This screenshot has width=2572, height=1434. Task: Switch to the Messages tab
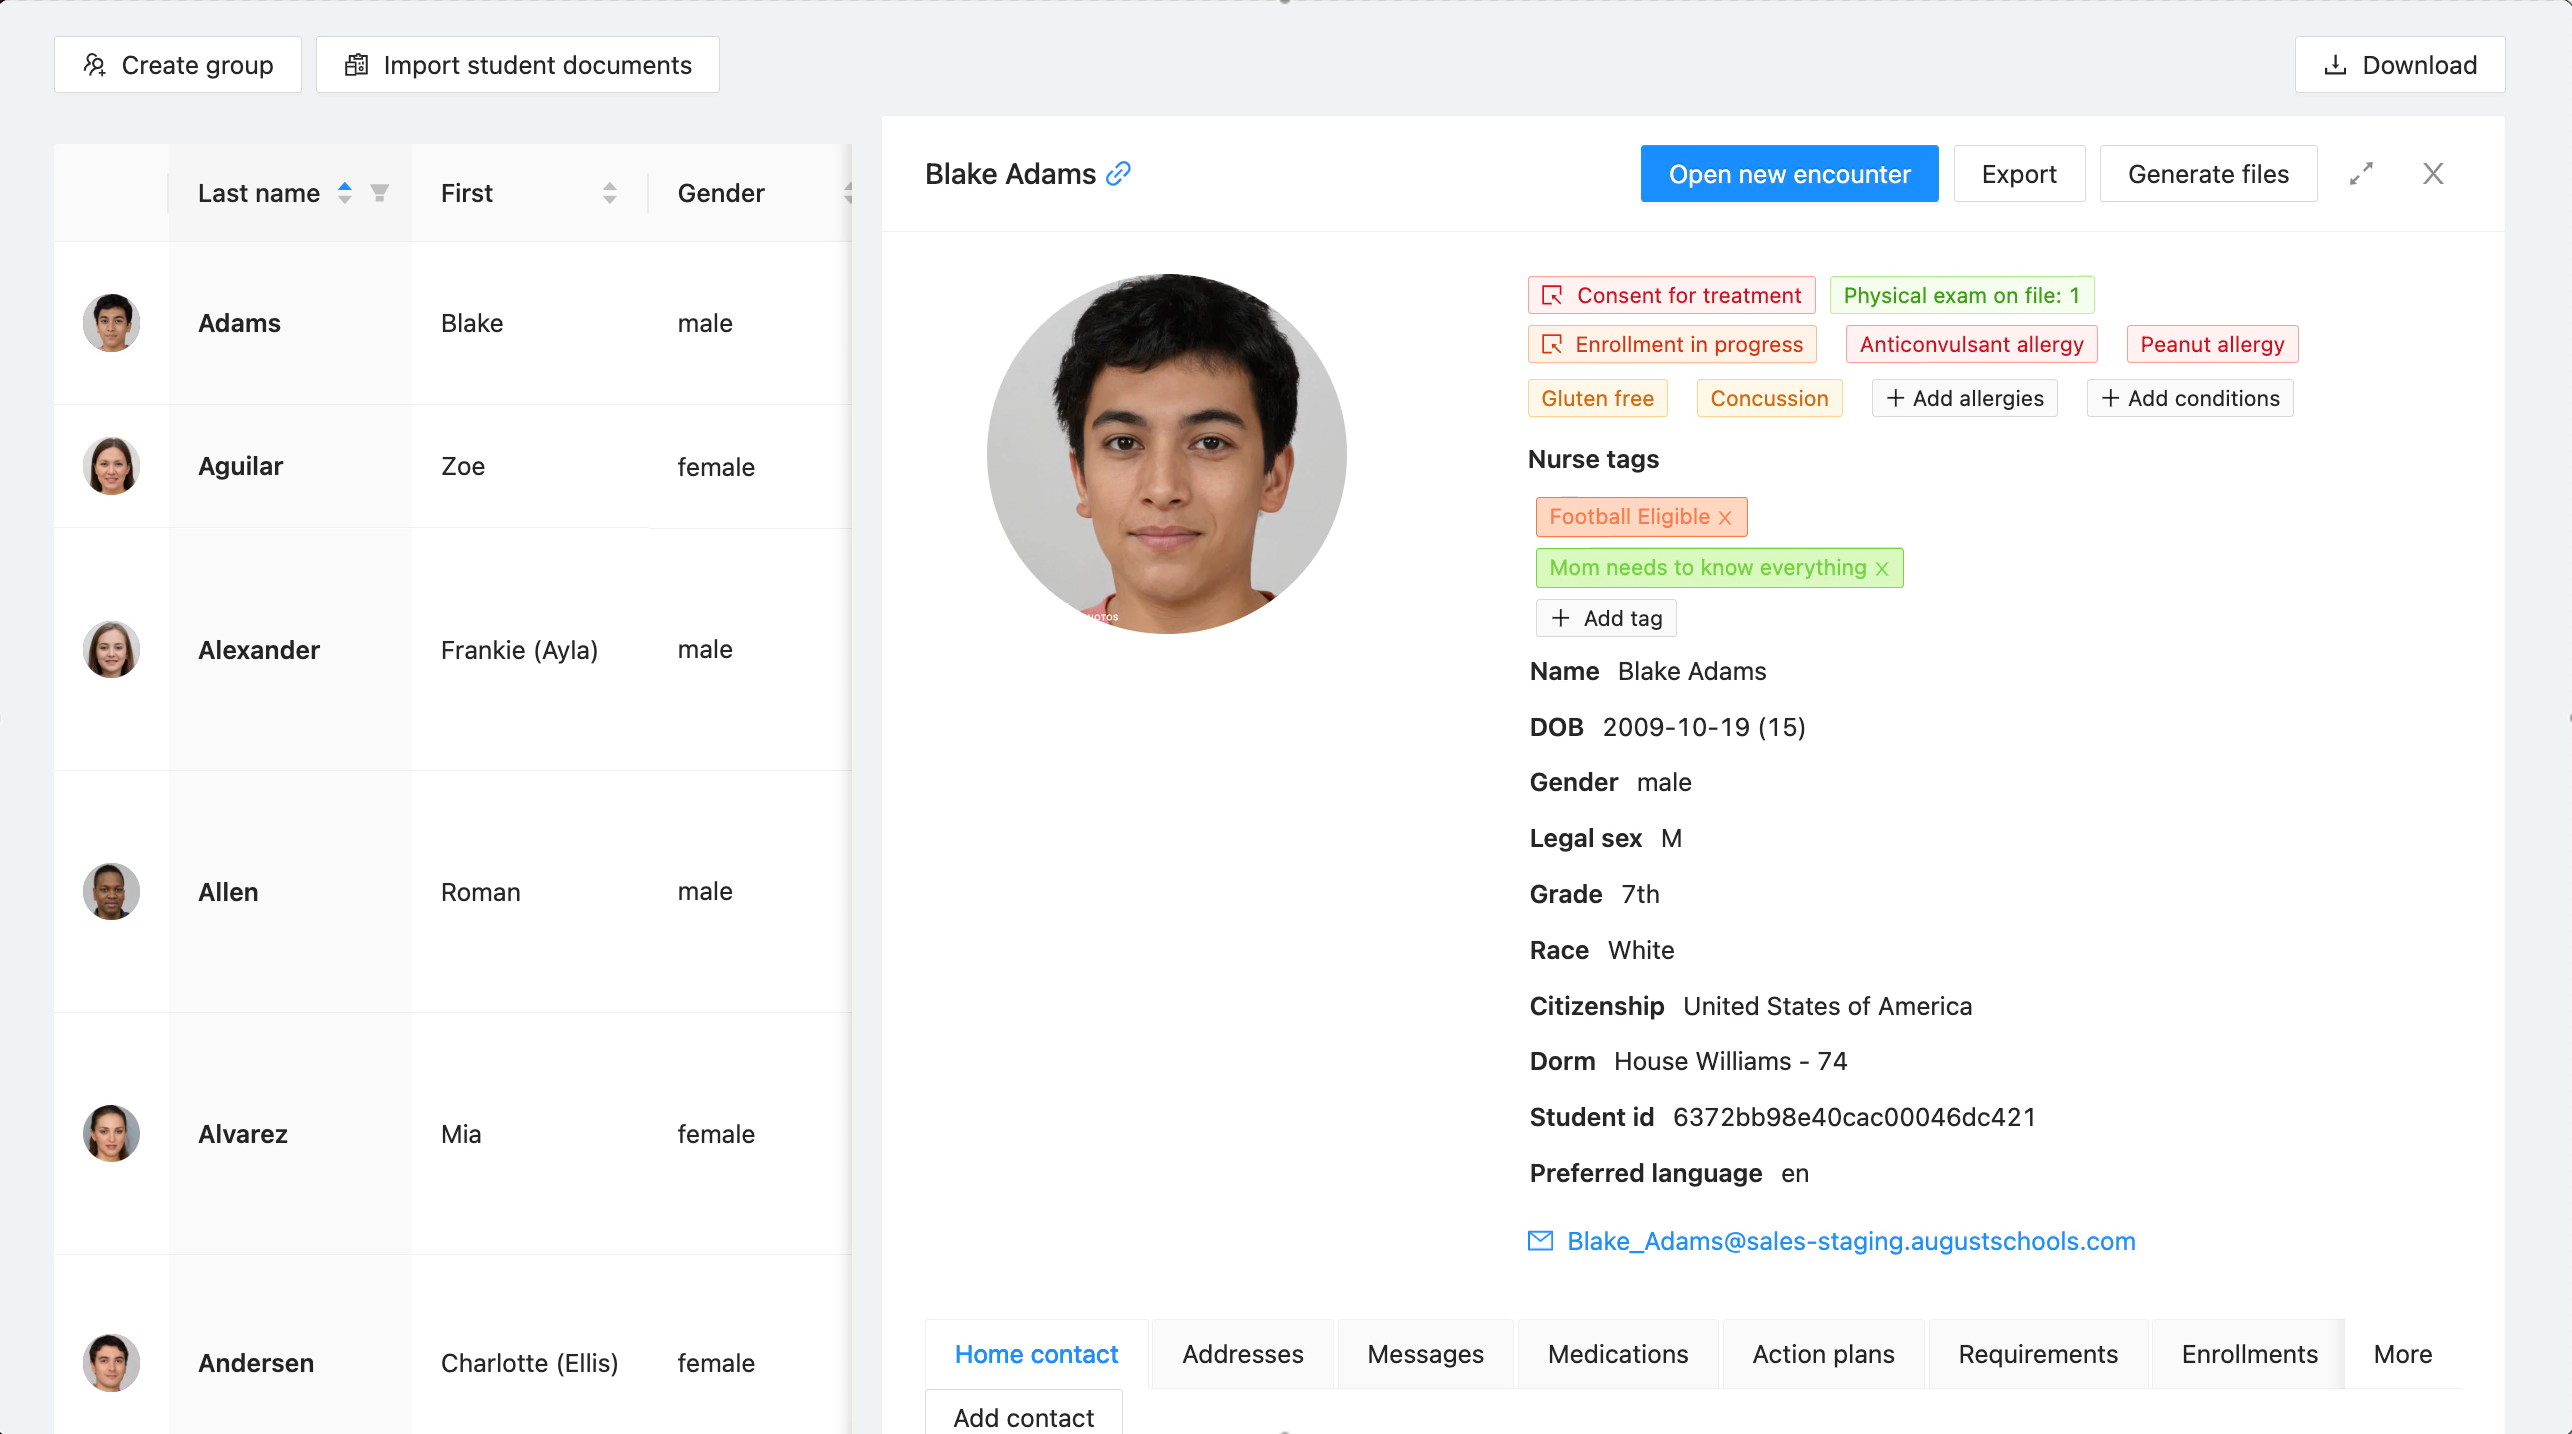[x=1426, y=1354]
